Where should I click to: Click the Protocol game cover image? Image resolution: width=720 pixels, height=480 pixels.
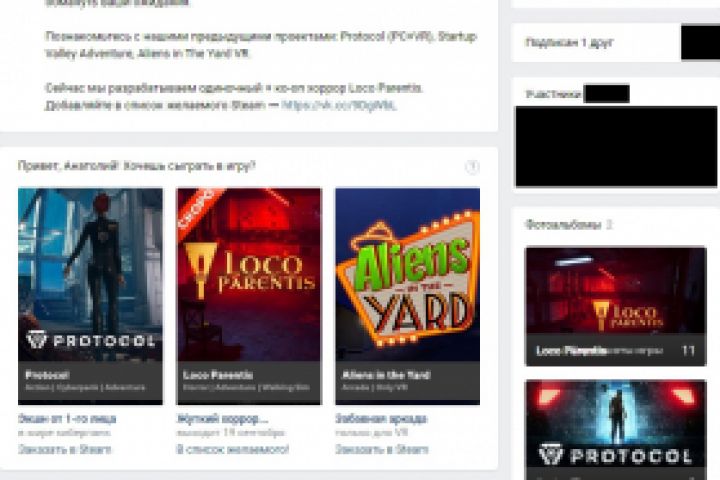(x=90, y=275)
